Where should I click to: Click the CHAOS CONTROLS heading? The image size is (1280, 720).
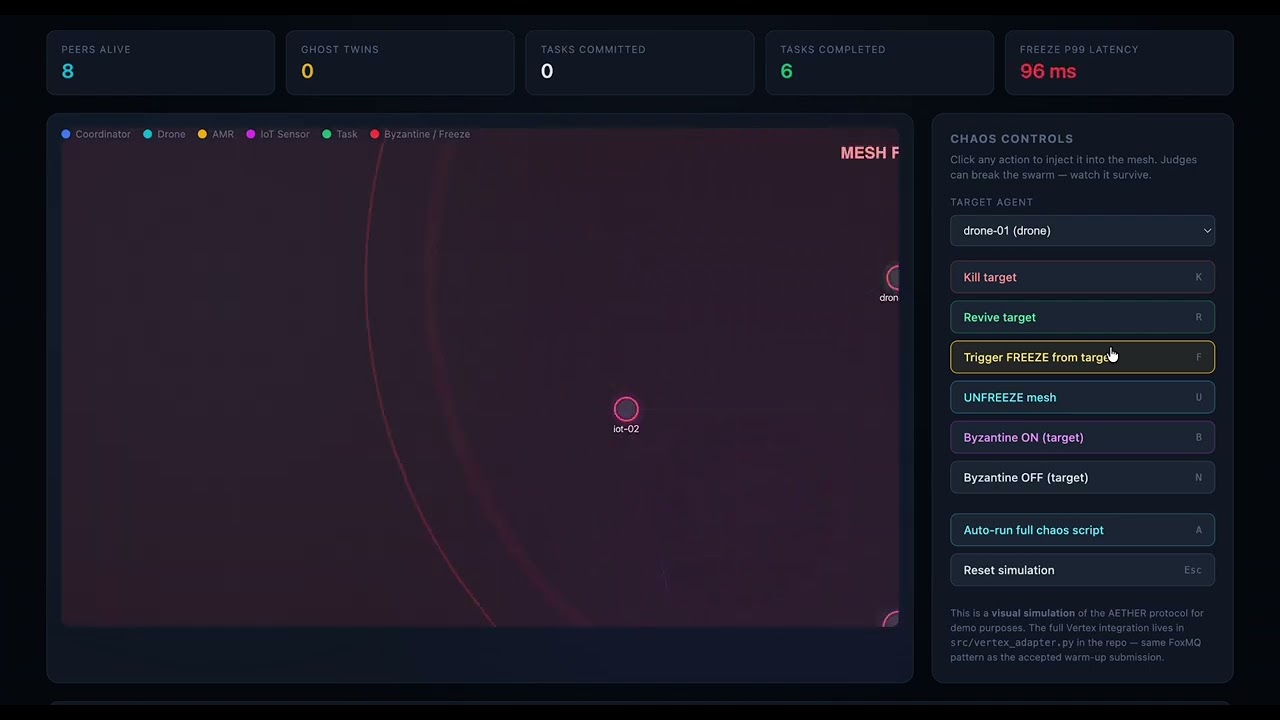click(x=1012, y=139)
